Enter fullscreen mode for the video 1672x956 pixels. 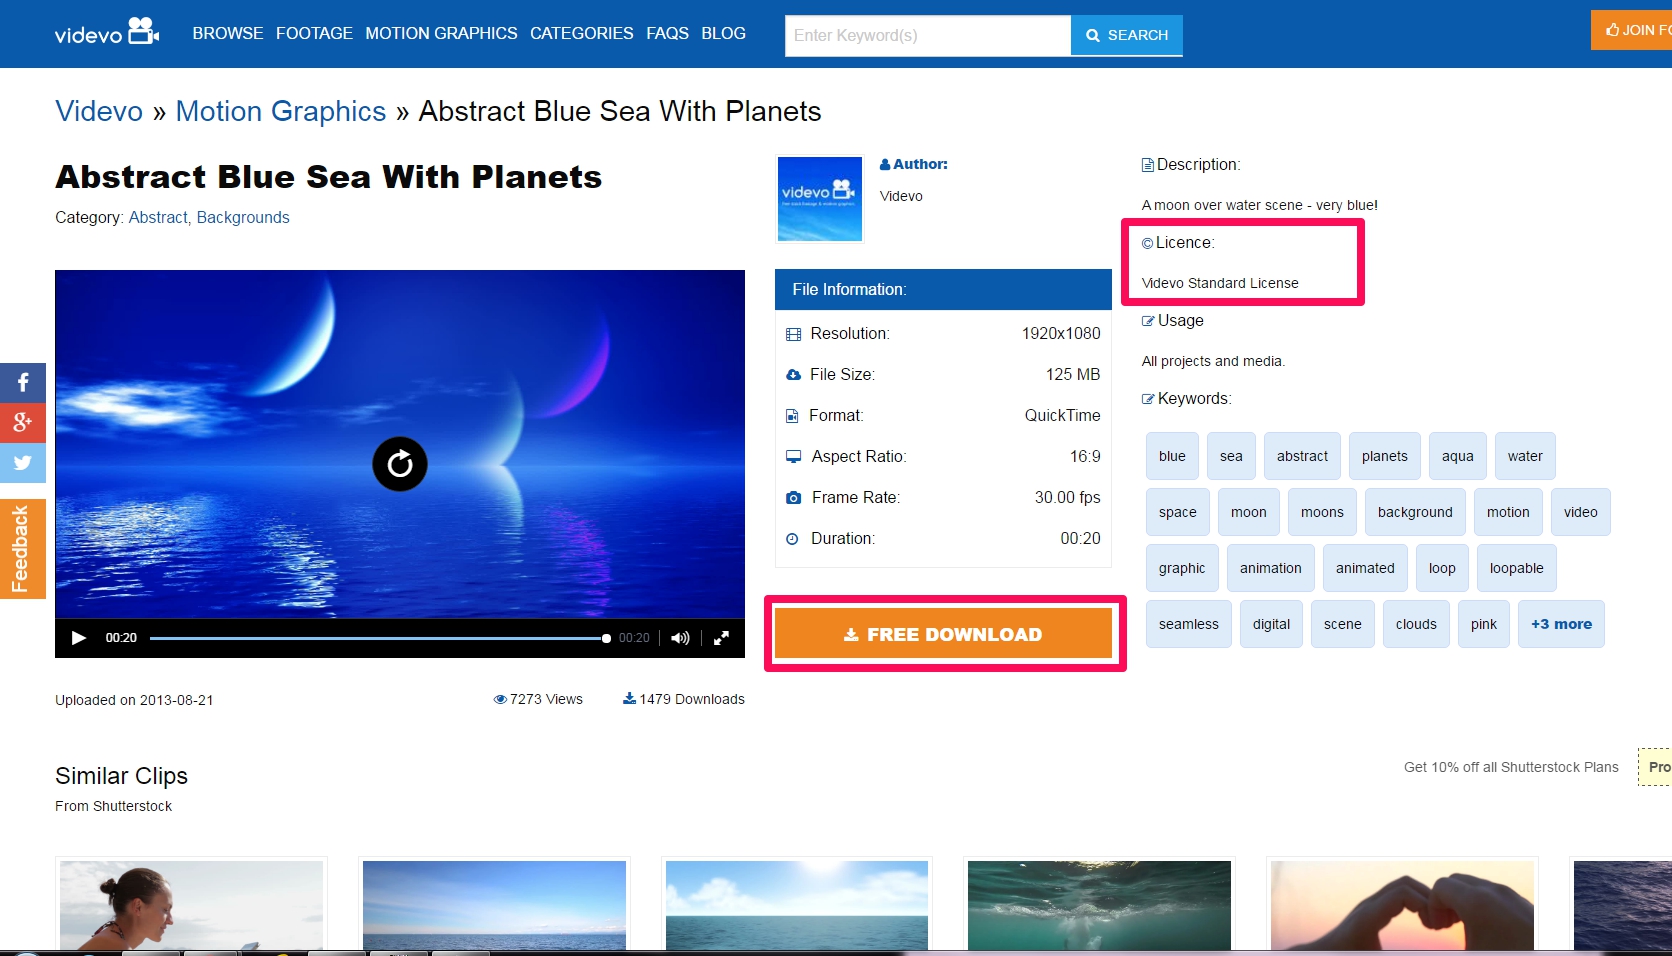click(x=721, y=638)
